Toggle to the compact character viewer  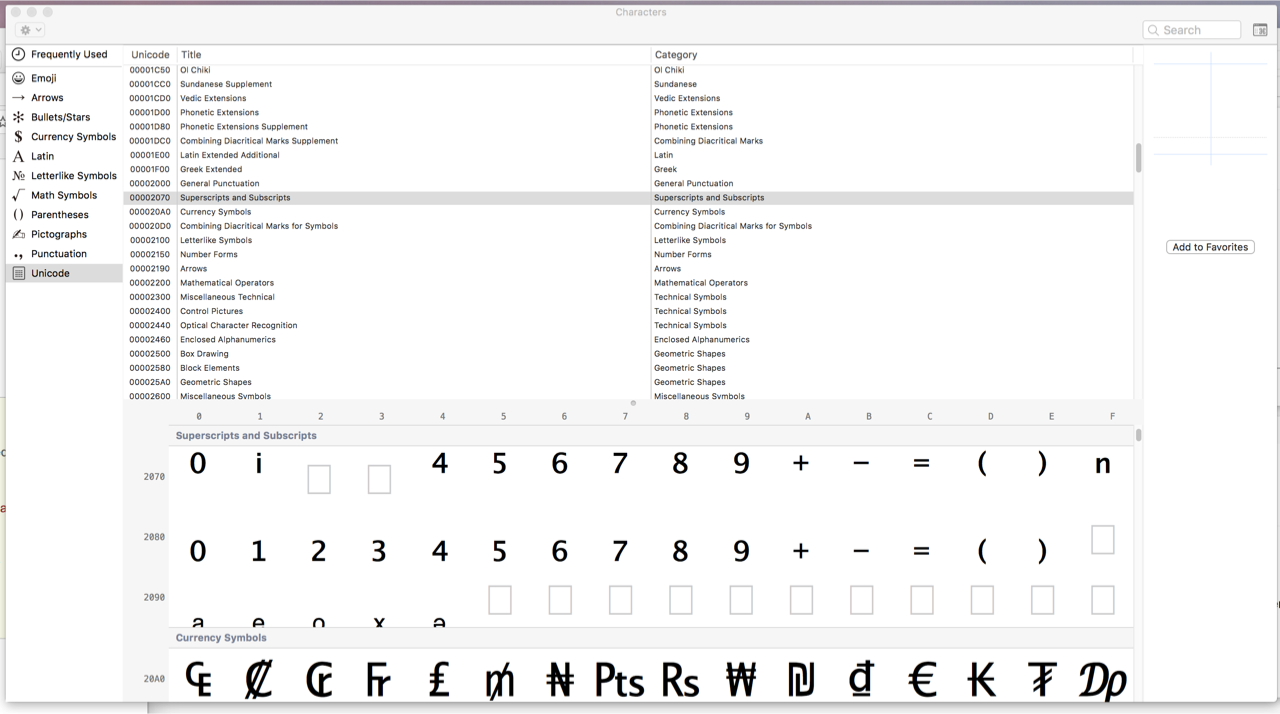pos(1259,29)
